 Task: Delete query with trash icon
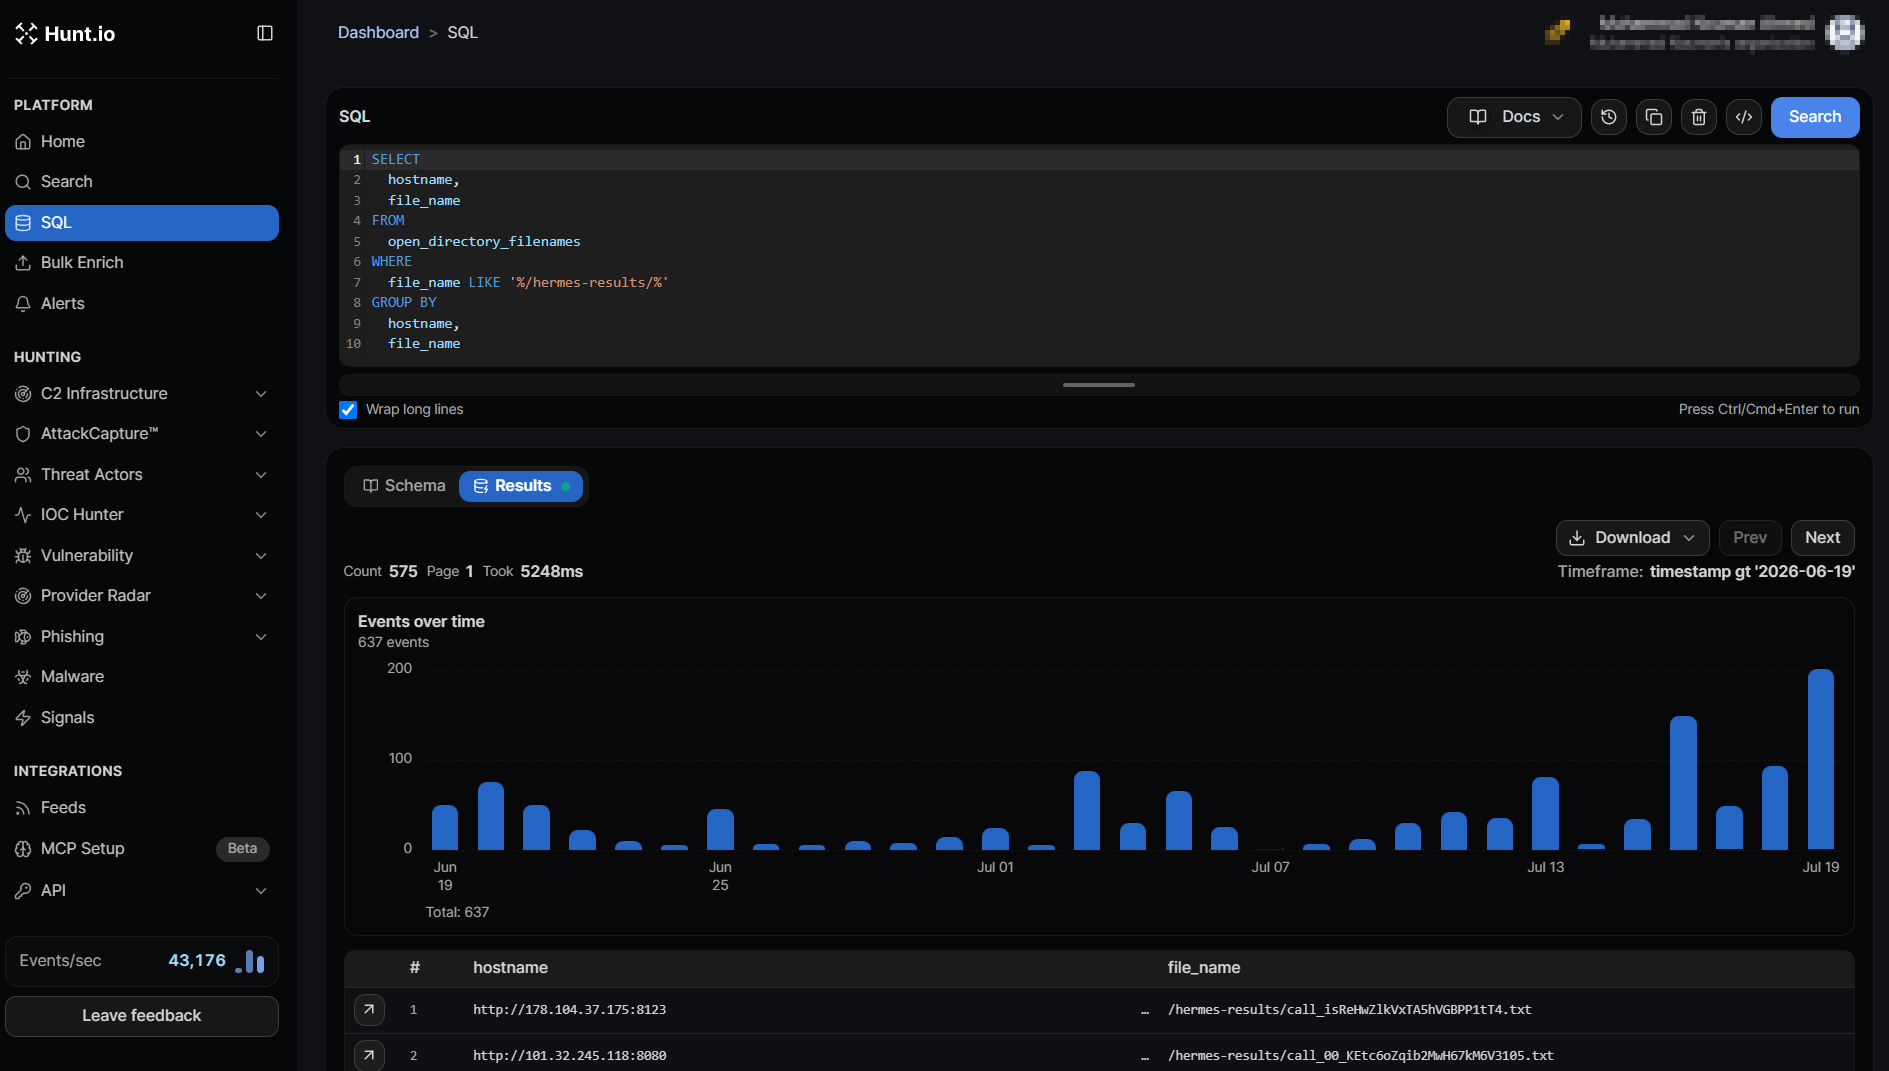[1699, 117]
